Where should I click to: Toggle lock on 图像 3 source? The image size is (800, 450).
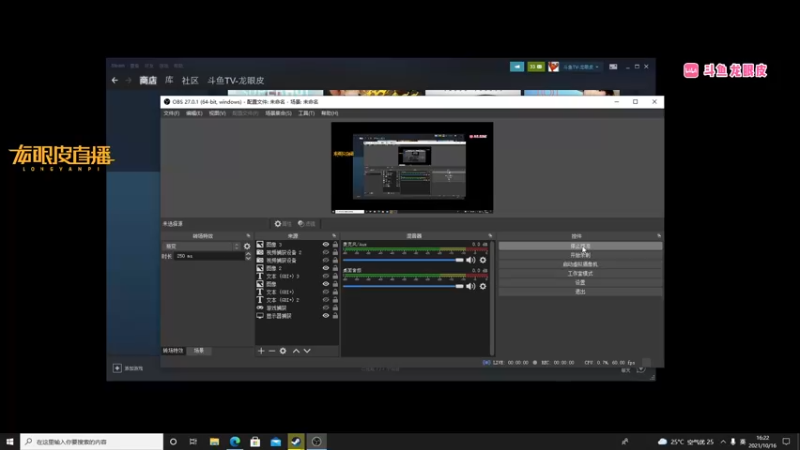tap(335, 244)
